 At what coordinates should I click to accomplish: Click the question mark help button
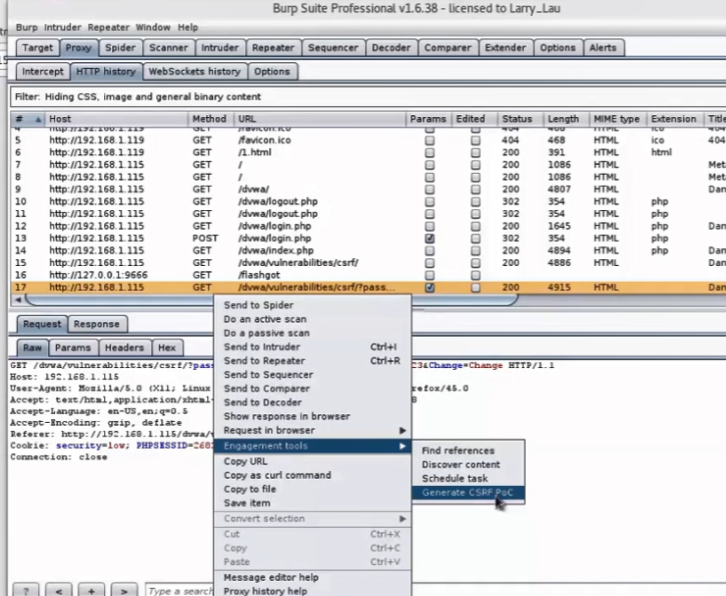(26, 590)
